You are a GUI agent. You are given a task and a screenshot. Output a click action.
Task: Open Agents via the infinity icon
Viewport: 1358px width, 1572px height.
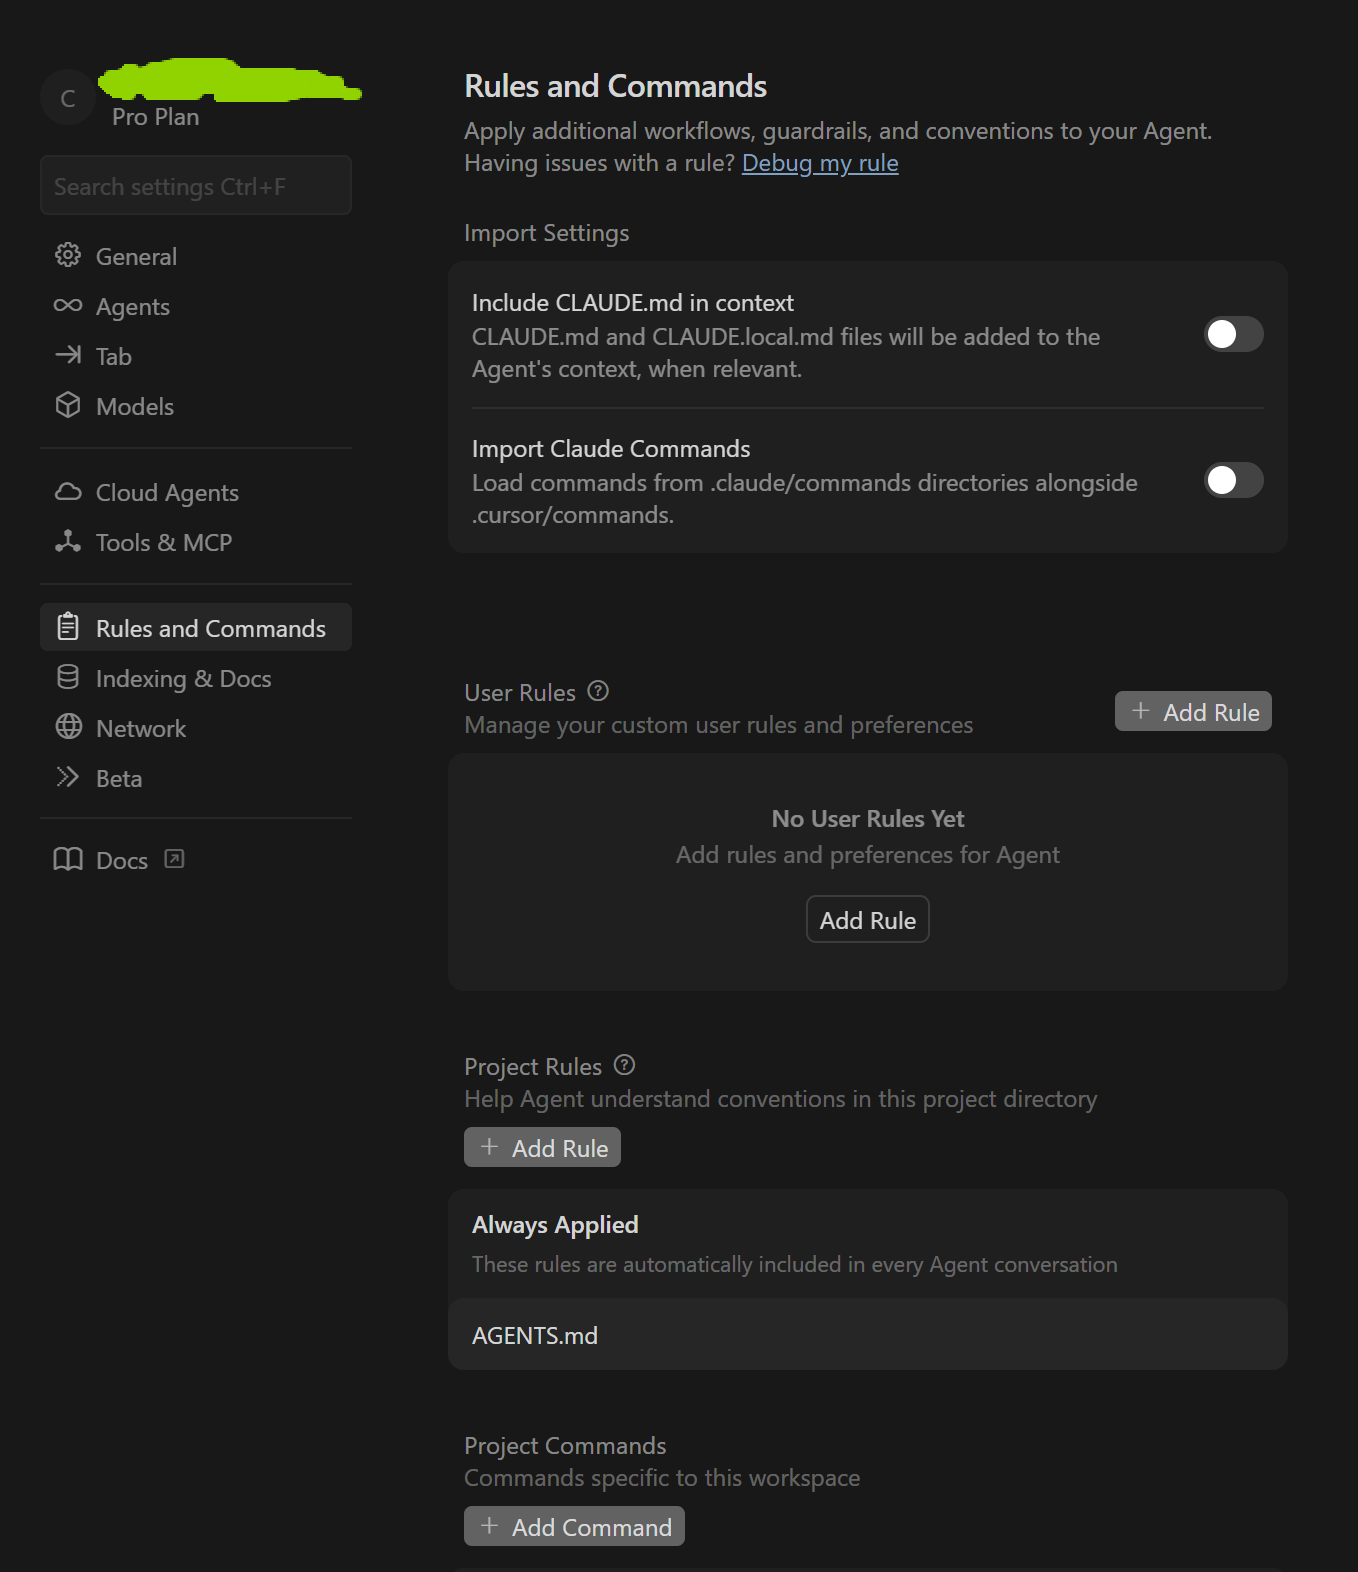click(x=68, y=305)
